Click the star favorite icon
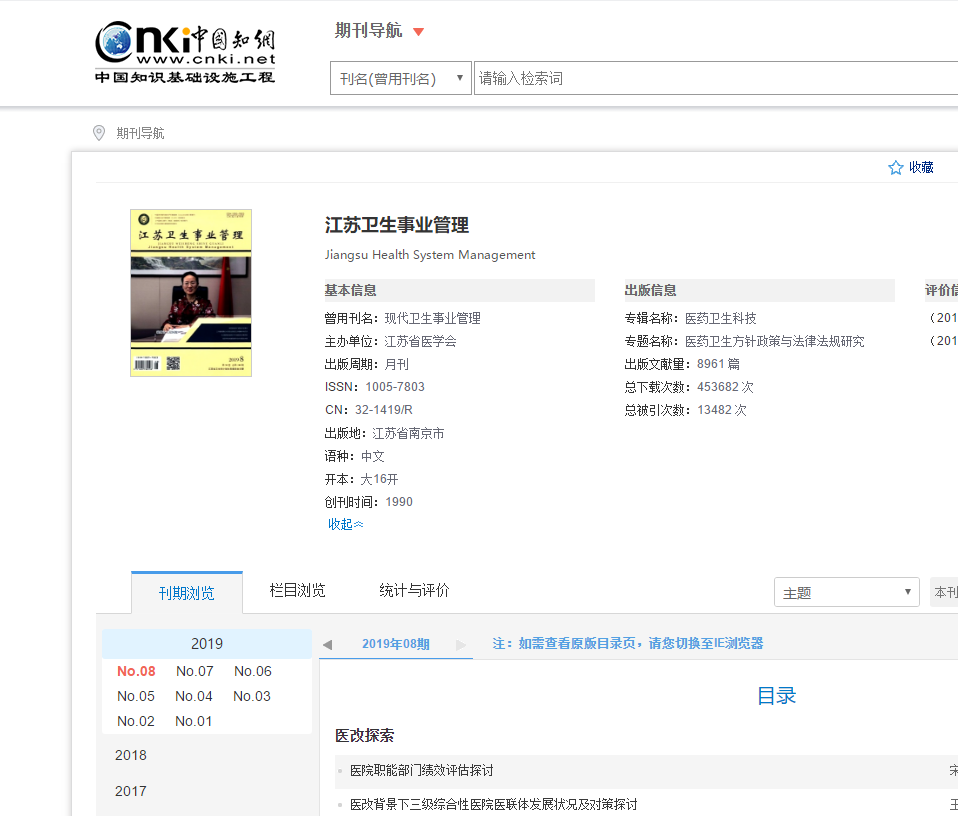958x816 pixels. click(896, 168)
